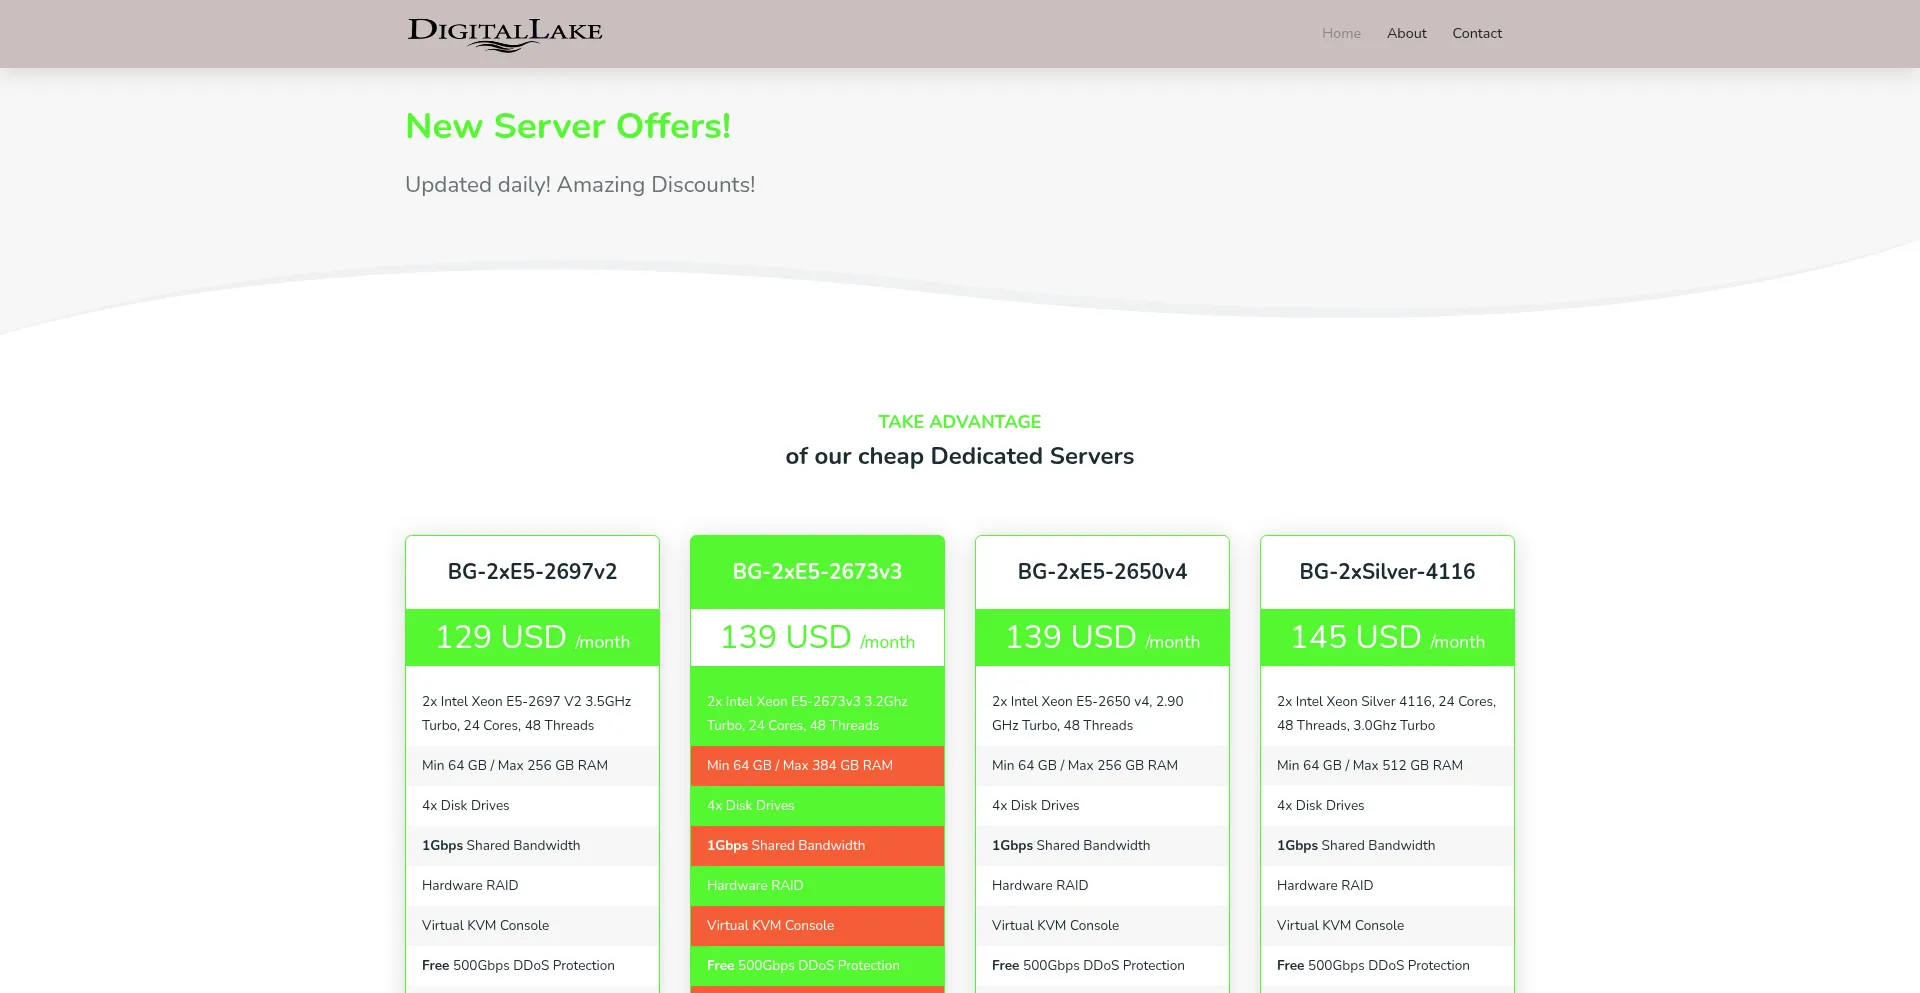Click the TAKE ADVANTAGE green subtitle
Image resolution: width=1920 pixels, height=993 pixels.
point(959,422)
